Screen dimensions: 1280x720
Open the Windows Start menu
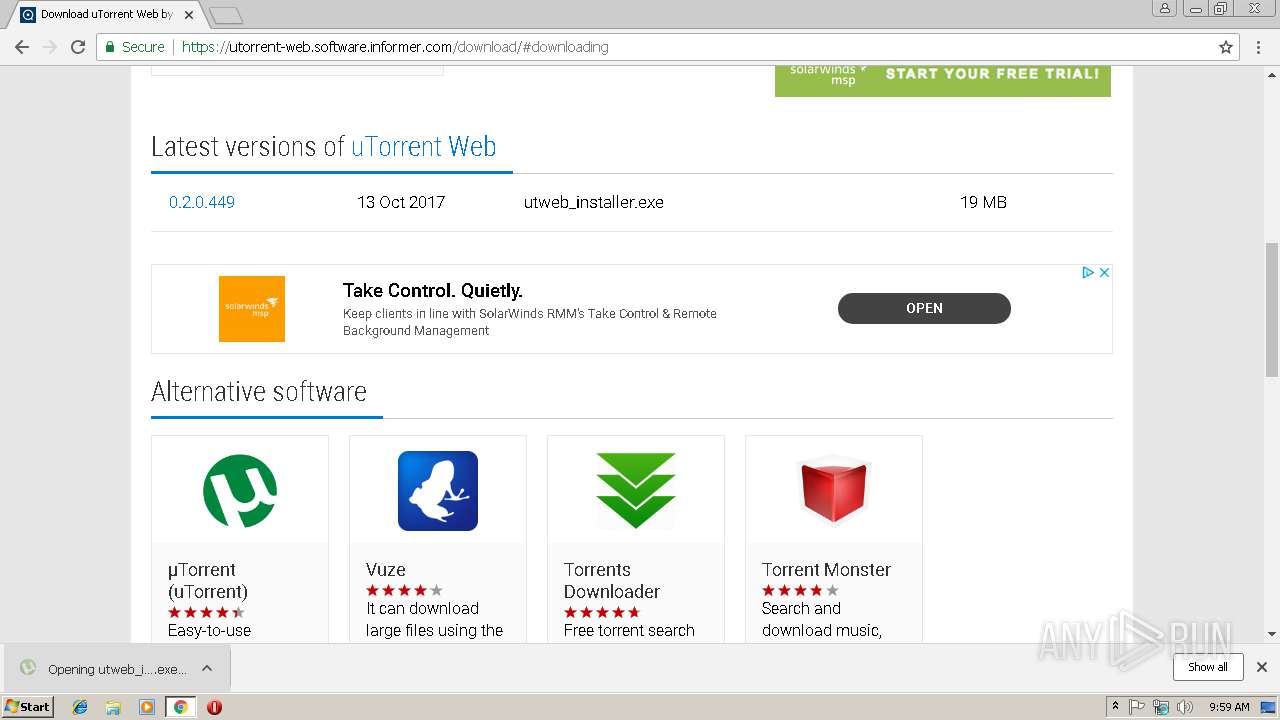[x=28, y=706]
